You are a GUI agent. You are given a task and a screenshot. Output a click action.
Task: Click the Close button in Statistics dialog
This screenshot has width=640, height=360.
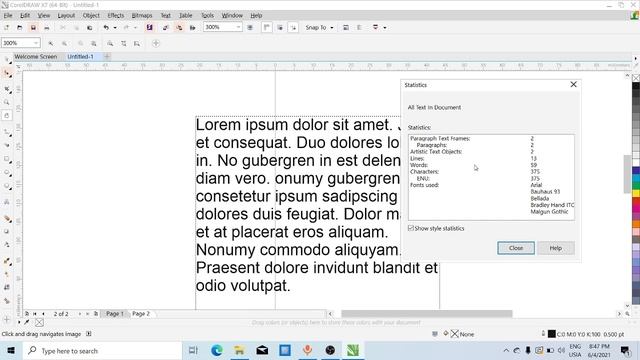tap(516, 248)
